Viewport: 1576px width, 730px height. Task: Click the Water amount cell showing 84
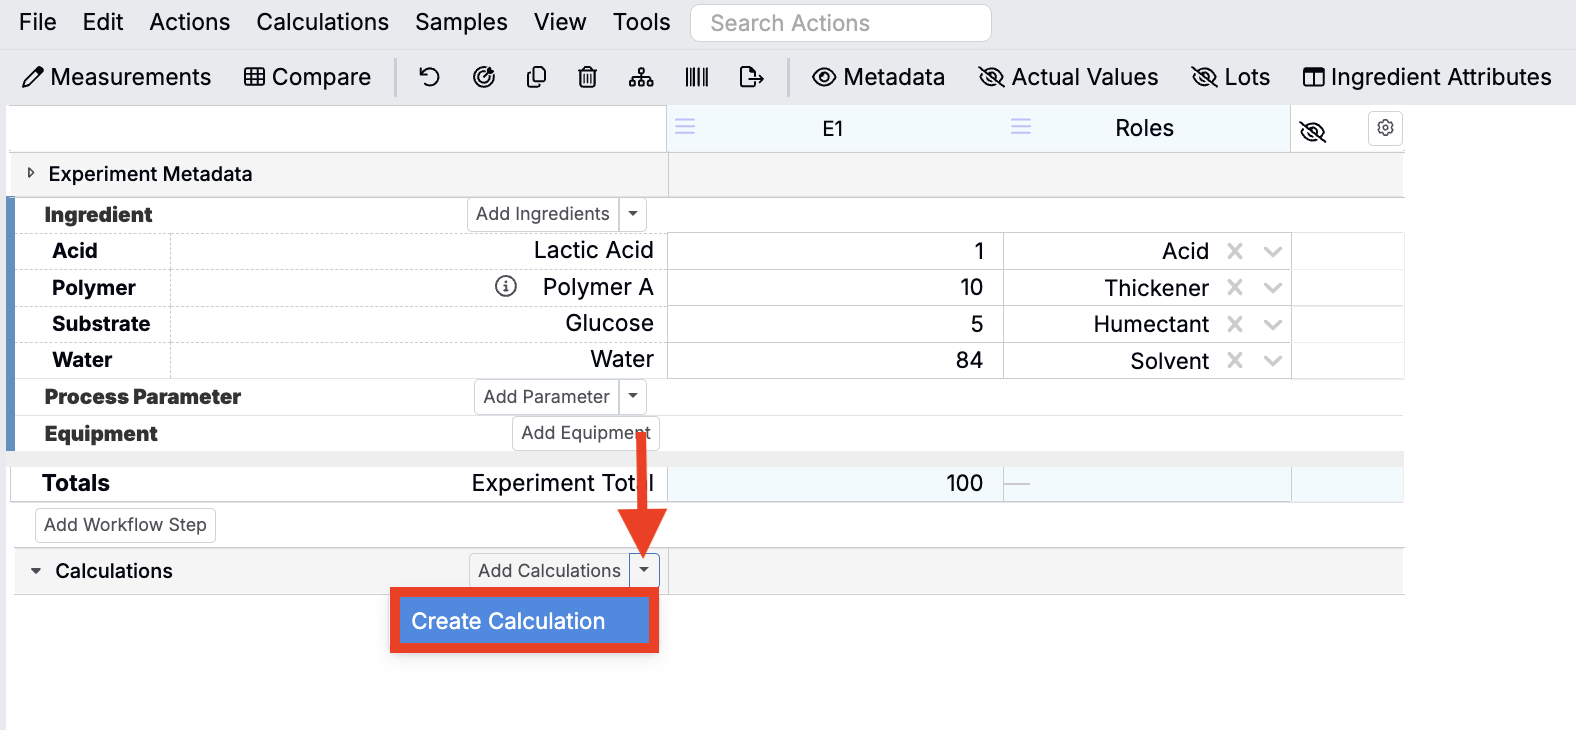click(835, 361)
